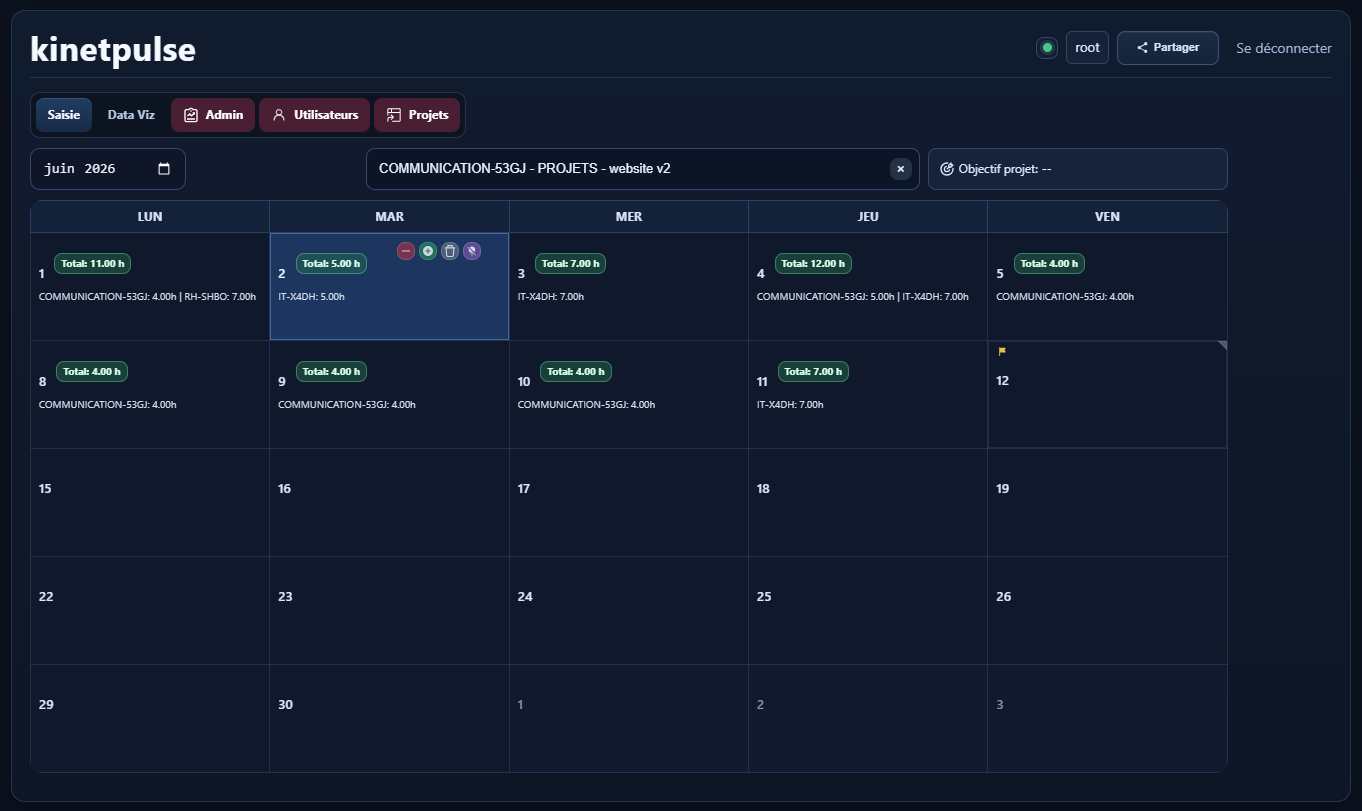Select the day 30 calendar cell
1362x811 pixels.
tap(389, 719)
